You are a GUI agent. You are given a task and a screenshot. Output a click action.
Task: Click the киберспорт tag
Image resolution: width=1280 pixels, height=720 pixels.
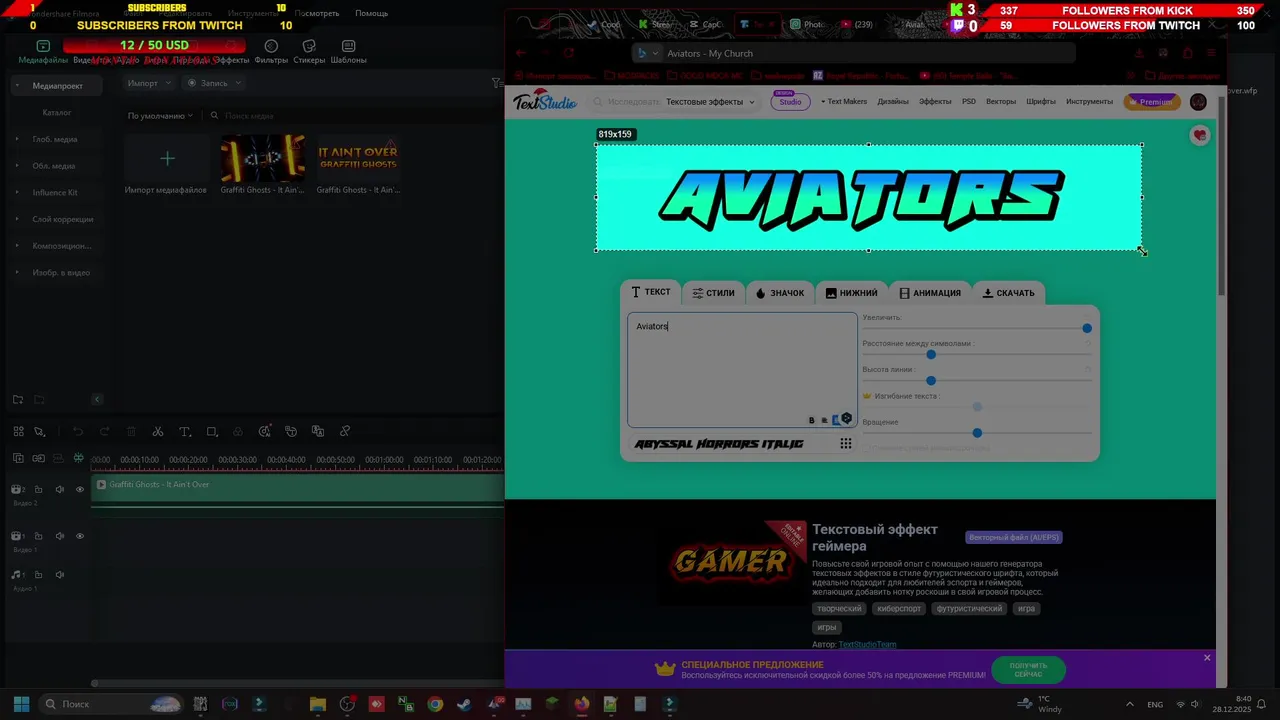tap(898, 609)
